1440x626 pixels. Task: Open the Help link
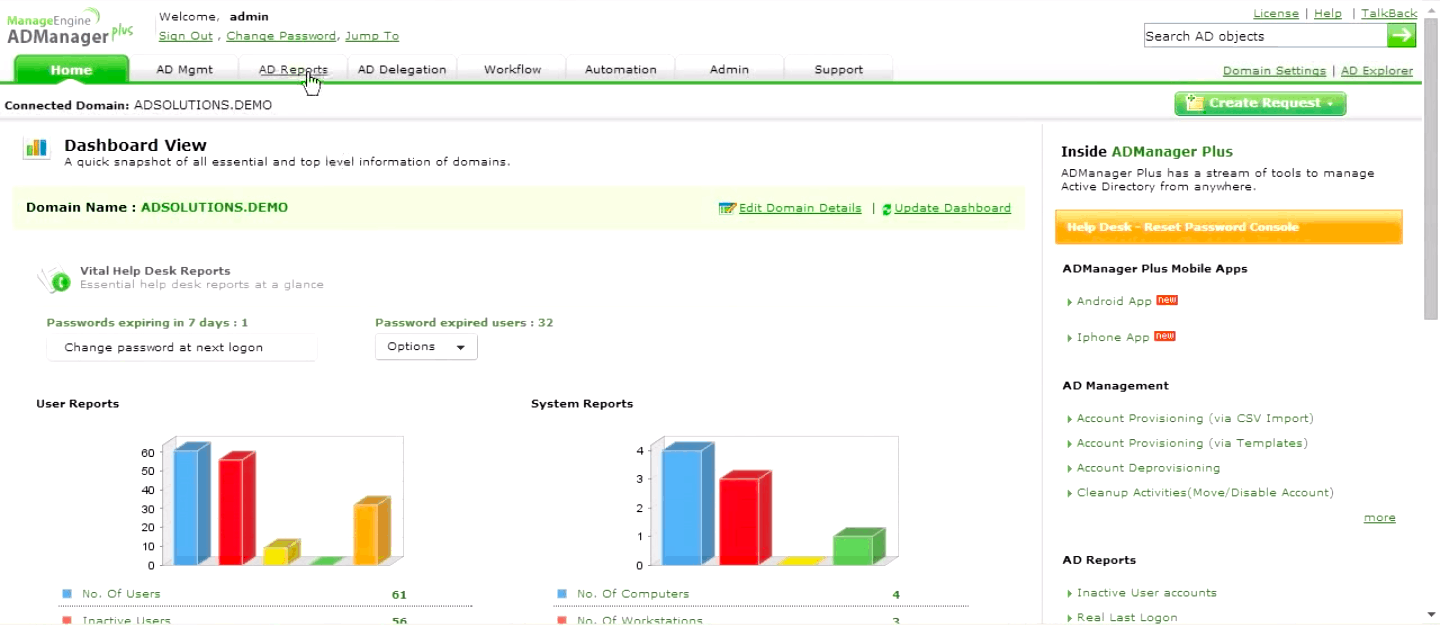coord(1328,14)
